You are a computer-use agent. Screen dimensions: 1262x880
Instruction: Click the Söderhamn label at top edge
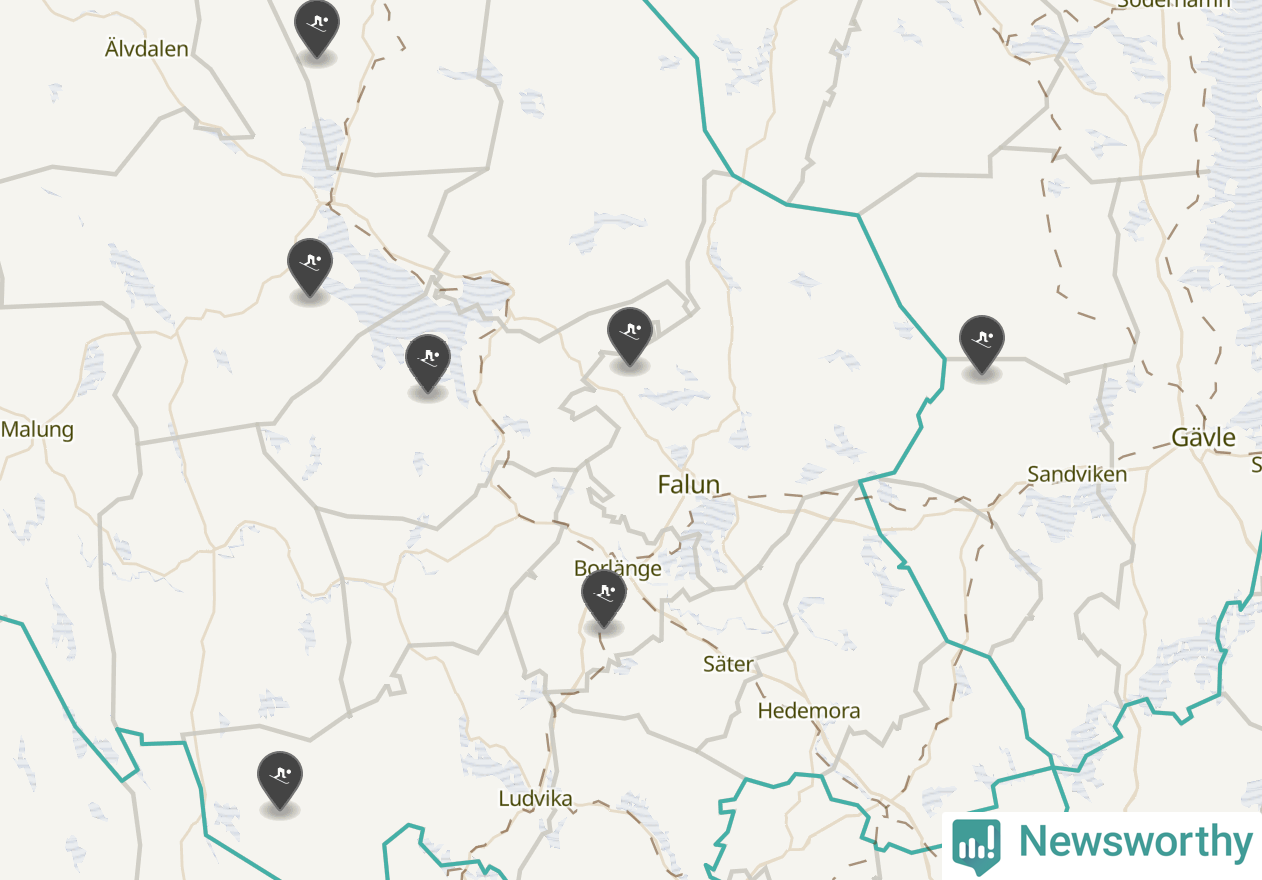pyautogui.click(x=1173, y=3)
